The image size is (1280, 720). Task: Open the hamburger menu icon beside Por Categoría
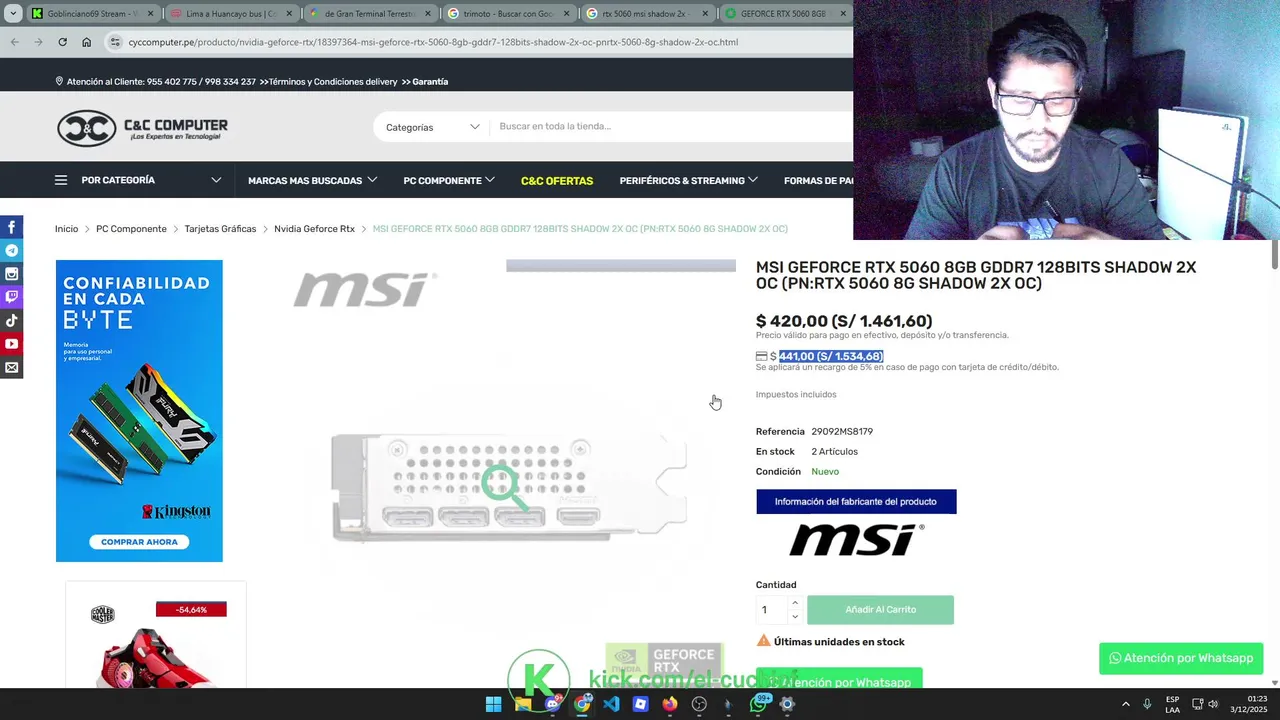tap(61, 180)
